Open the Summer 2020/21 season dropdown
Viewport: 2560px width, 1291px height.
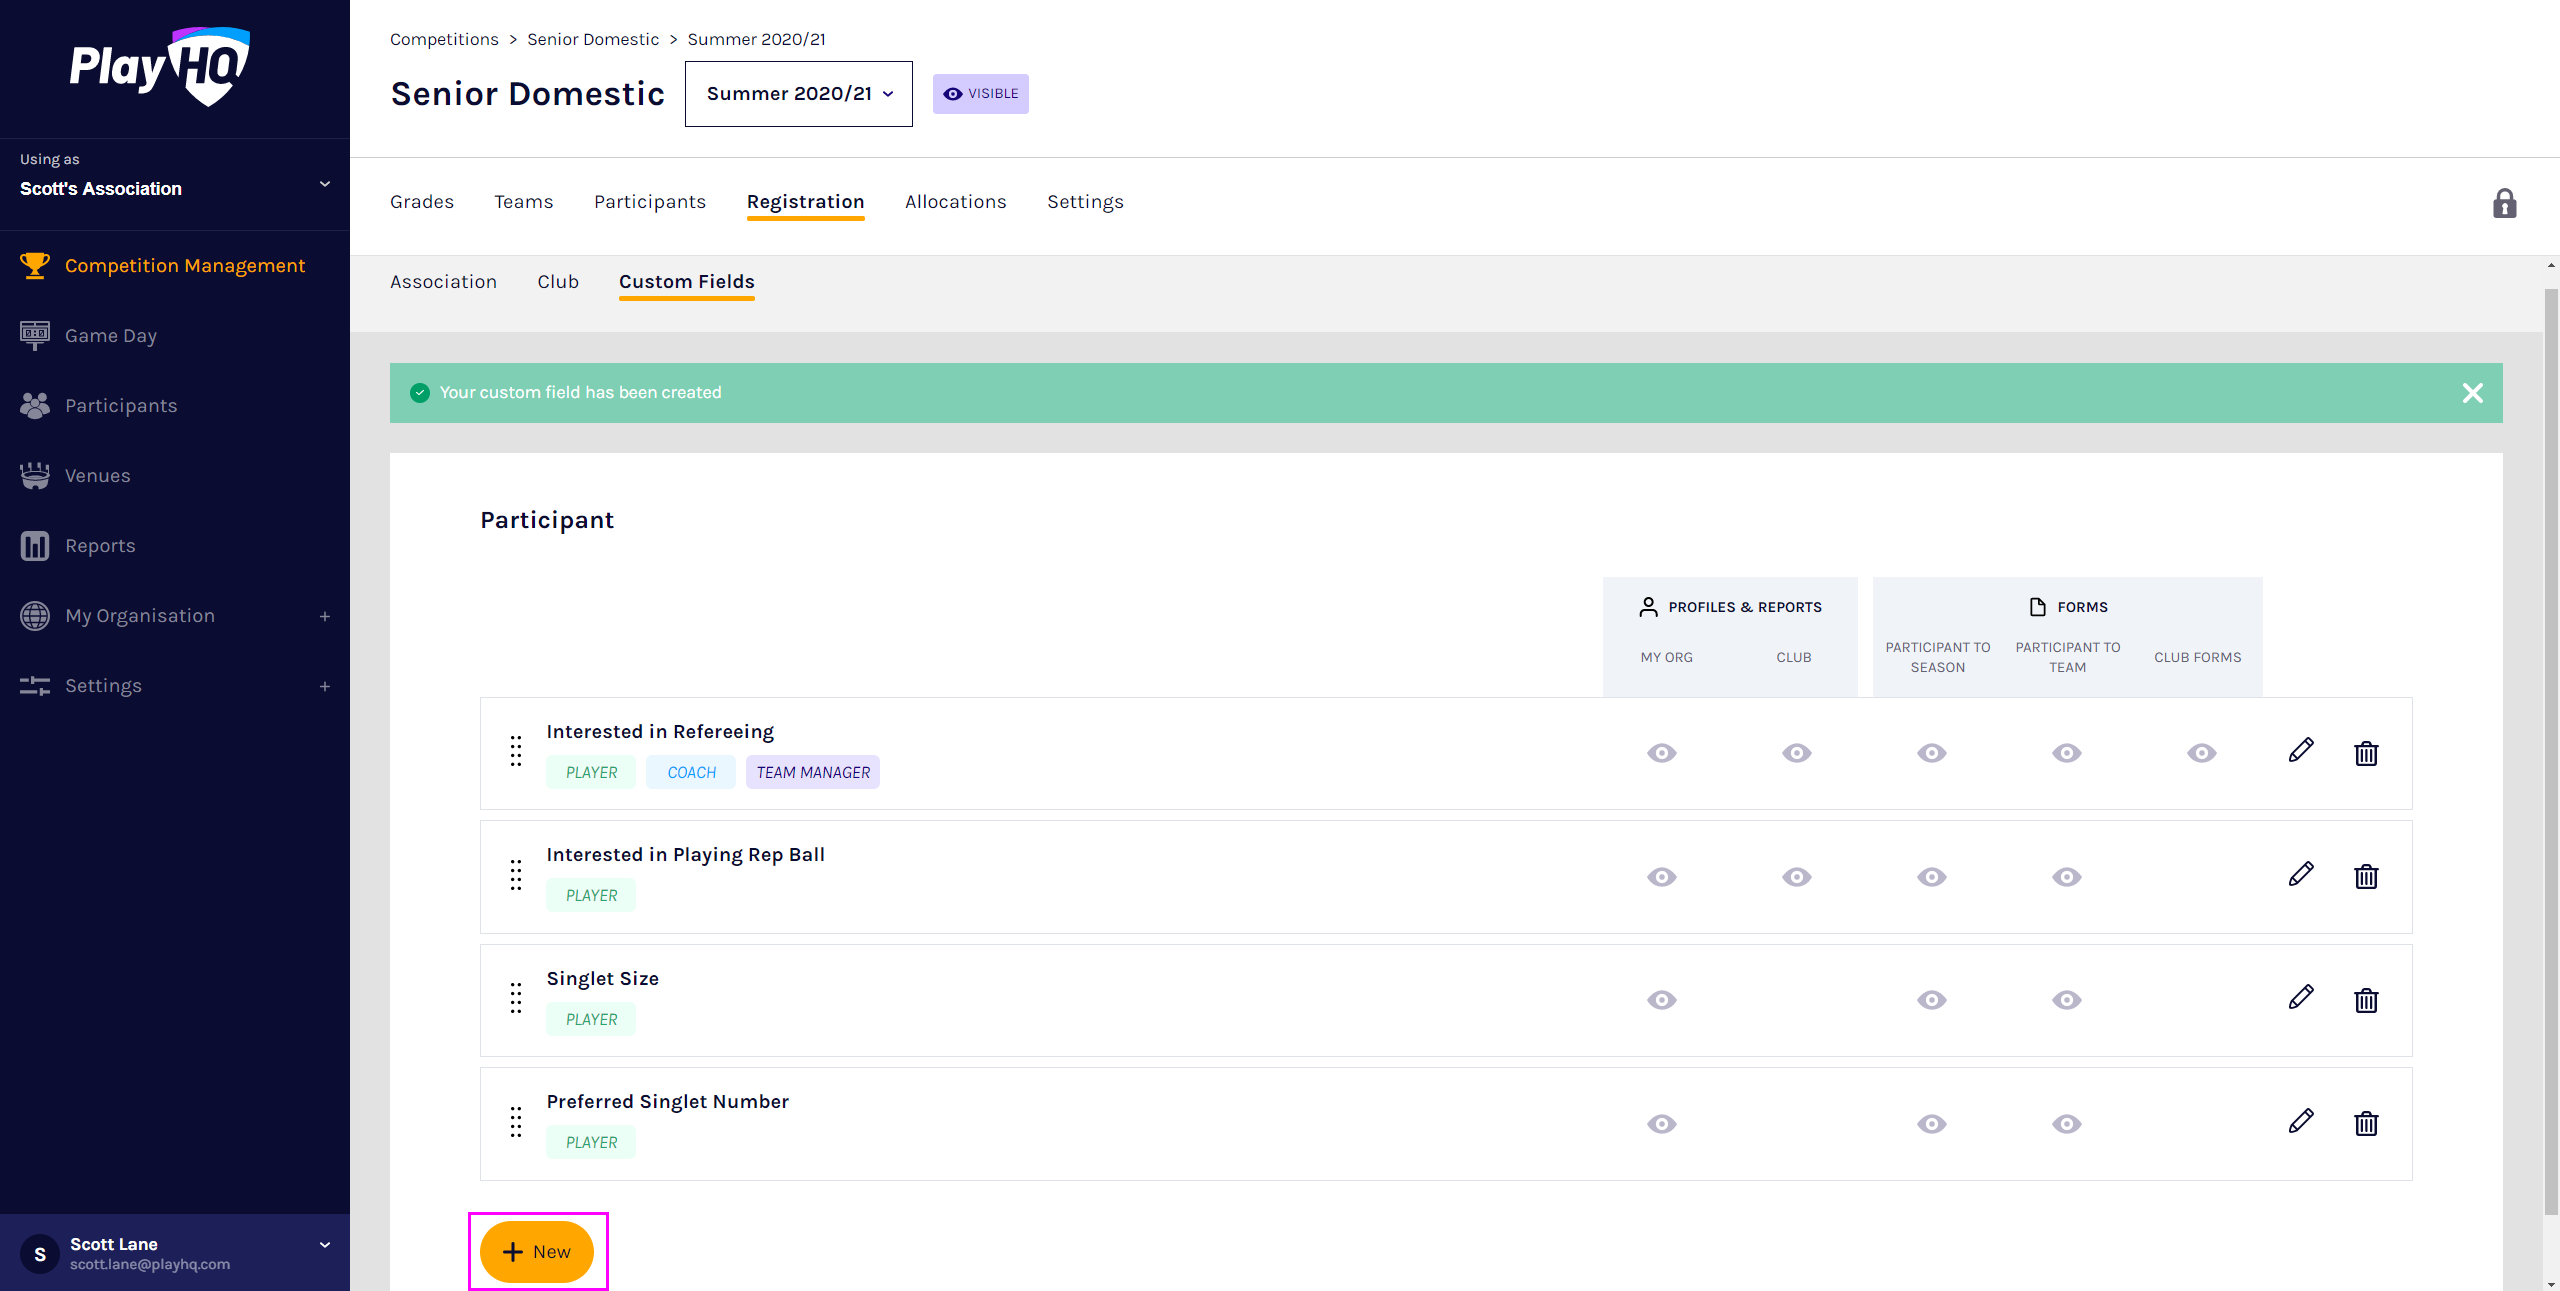(x=798, y=94)
